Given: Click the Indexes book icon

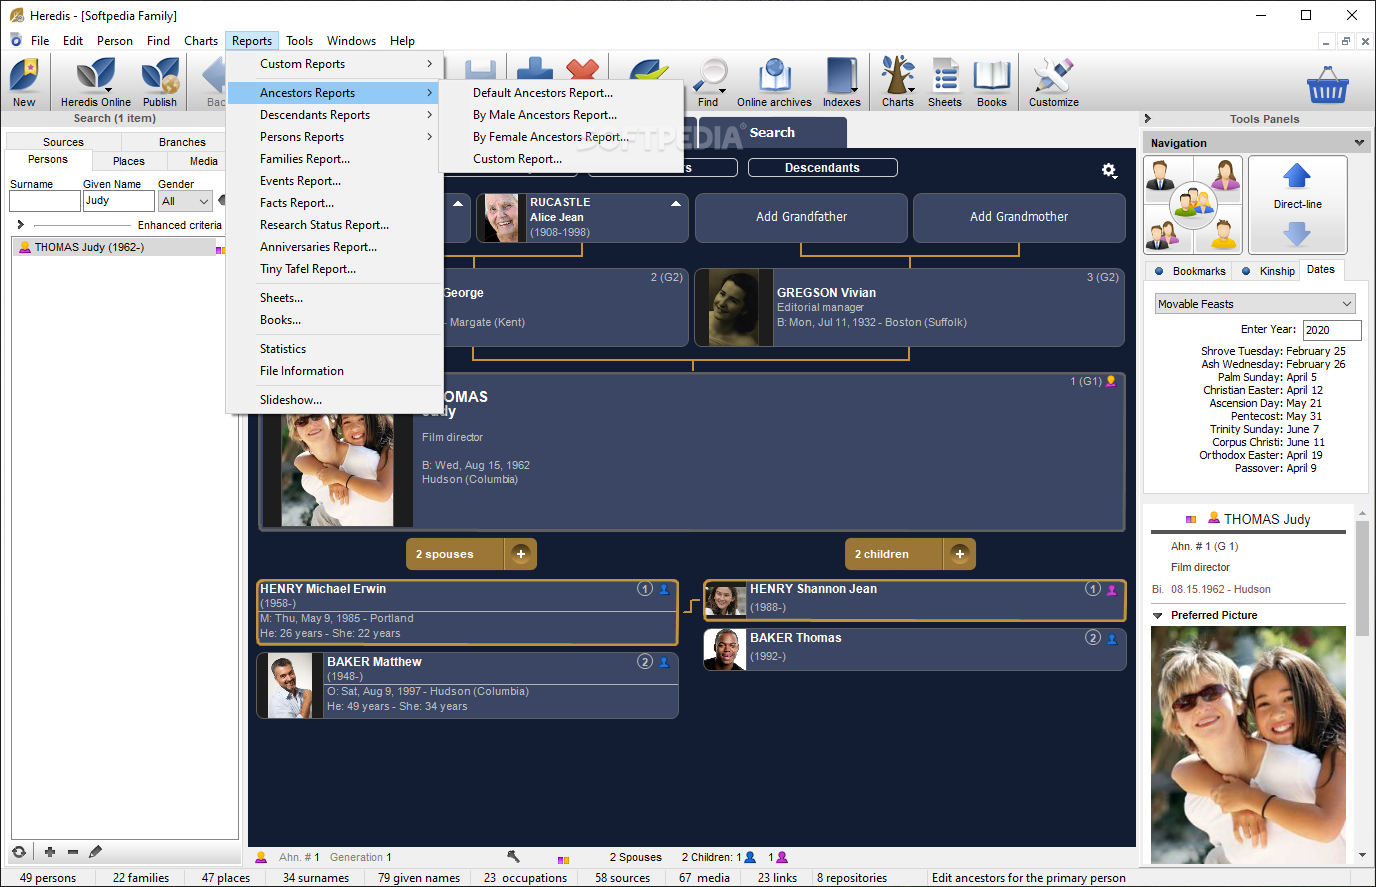Looking at the screenshot, I should coord(842,82).
